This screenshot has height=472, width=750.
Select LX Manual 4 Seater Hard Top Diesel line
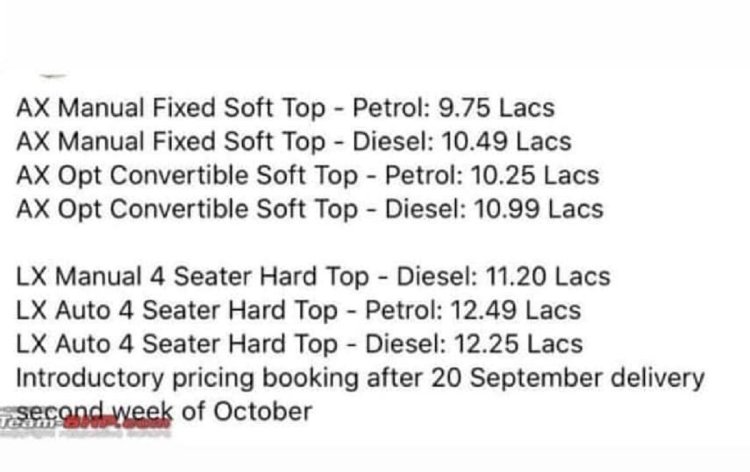point(313,276)
